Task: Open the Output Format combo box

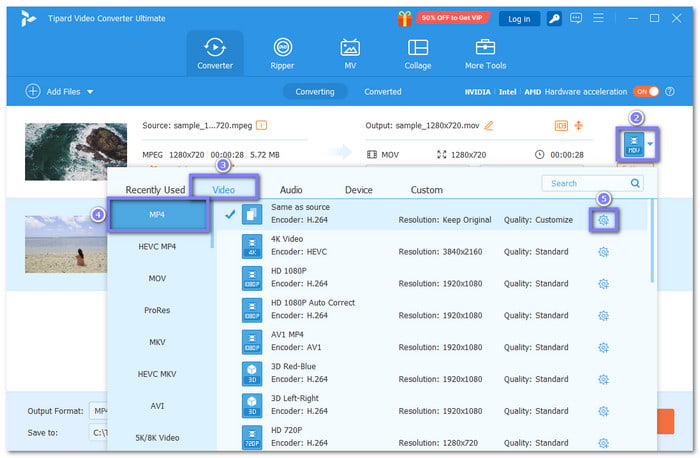Action: pyautogui.click(x=99, y=411)
